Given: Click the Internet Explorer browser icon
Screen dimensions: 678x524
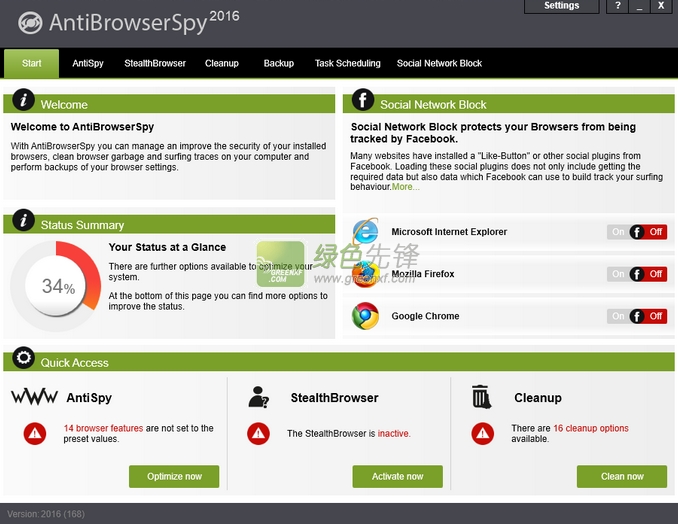Looking at the screenshot, I should tap(365, 232).
